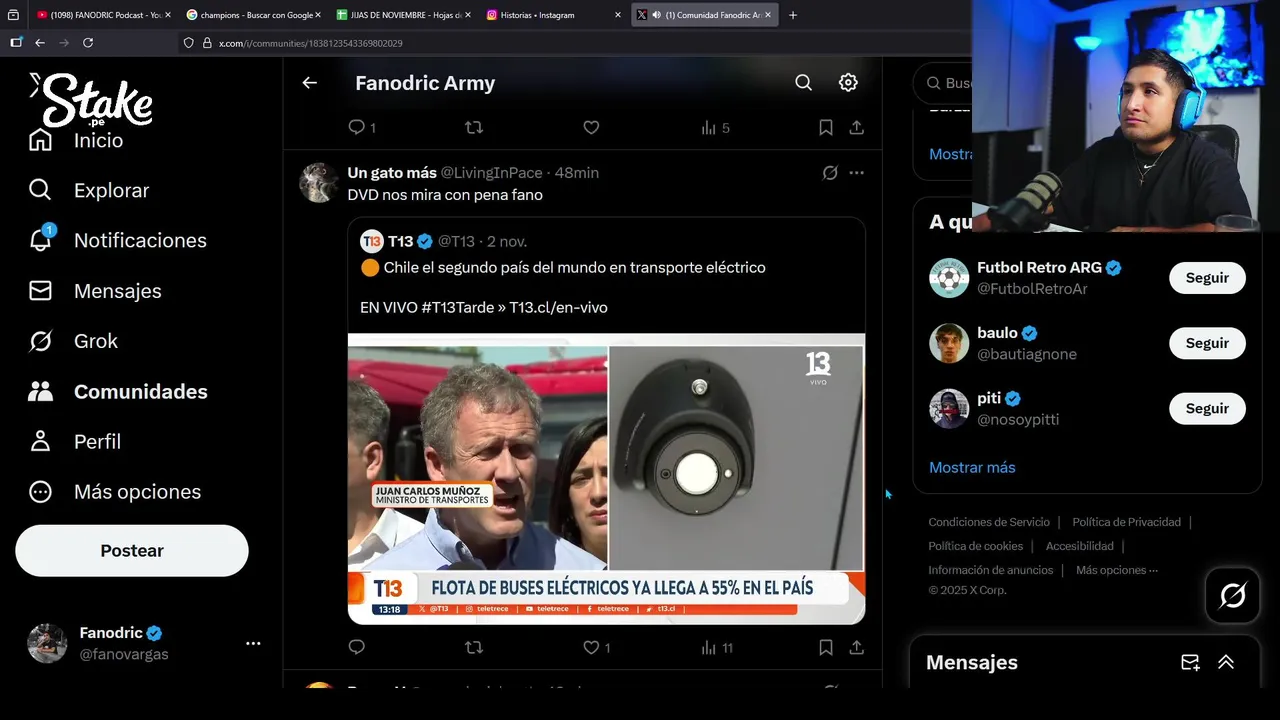The image size is (1280, 720).
Task: Open Futbol Retro ARG profile name
Action: pos(1039,267)
